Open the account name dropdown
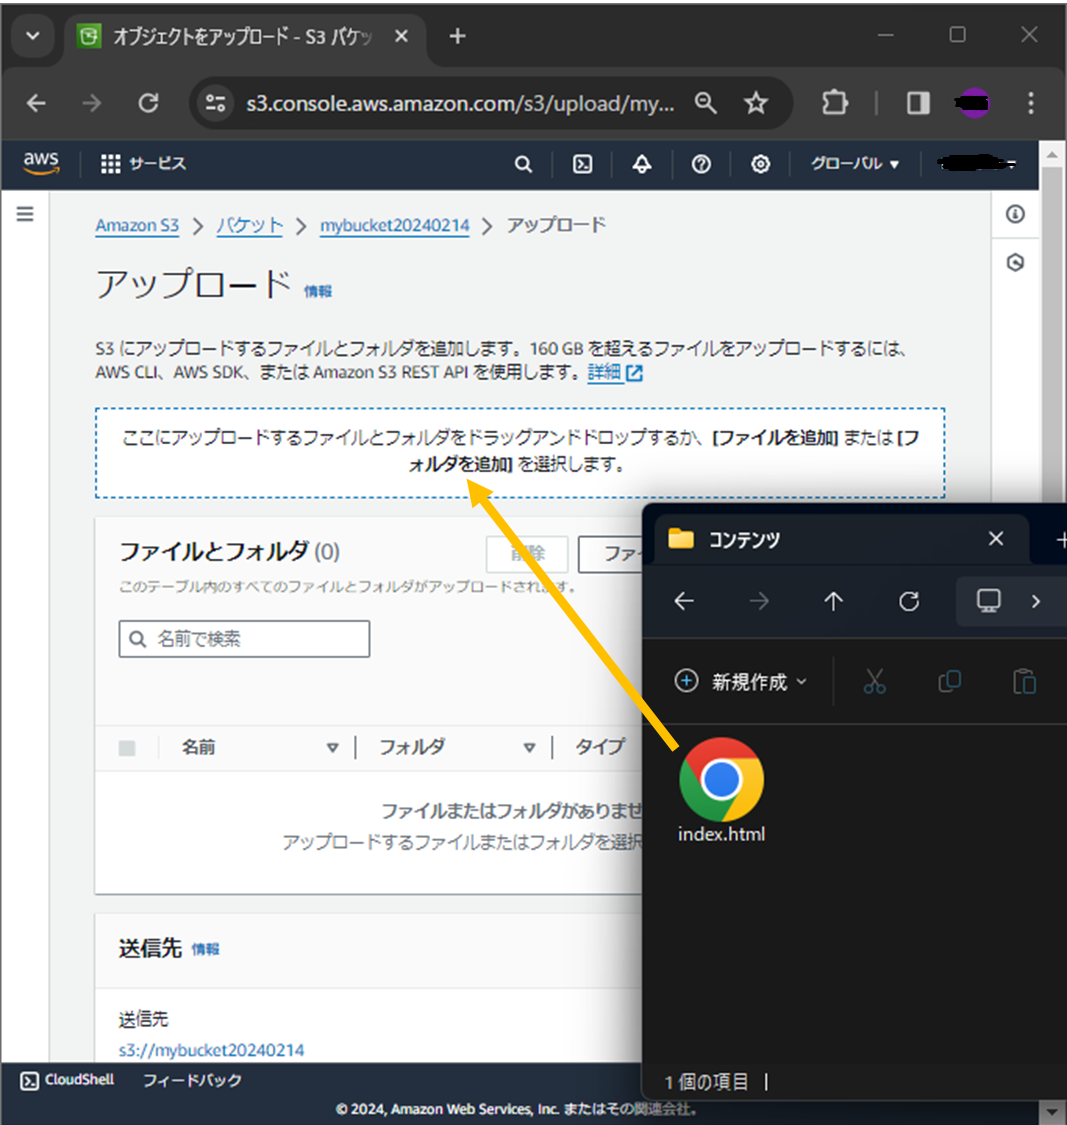This screenshot has width=1067, height=1125. point(977,164)
